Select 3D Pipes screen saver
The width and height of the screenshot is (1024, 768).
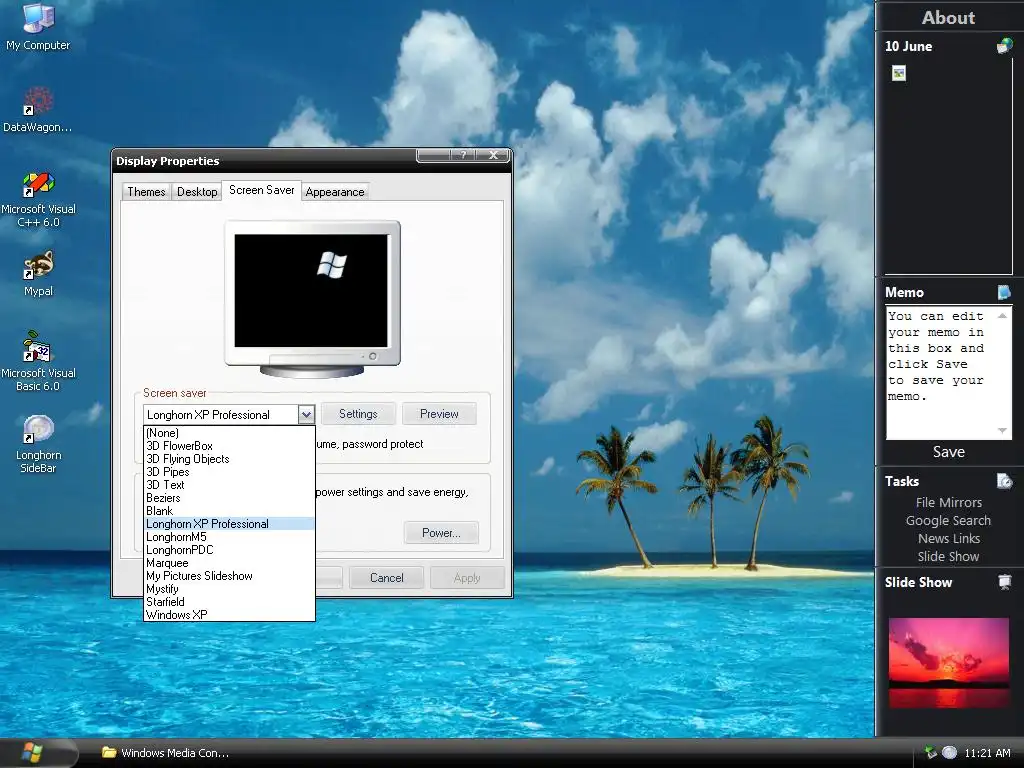[x=229, y=472]
